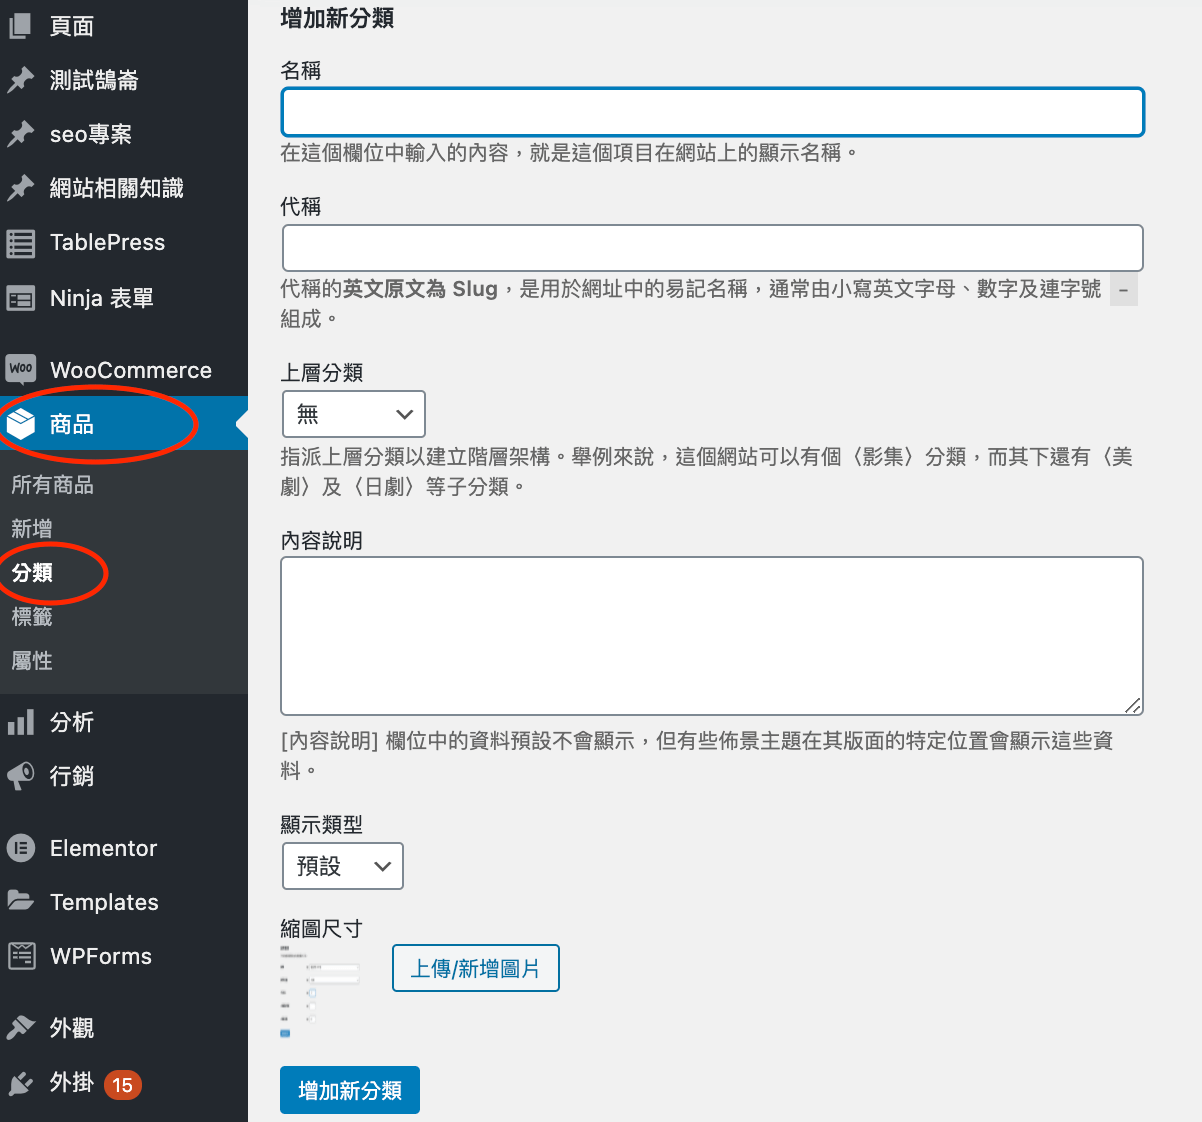Click the 內容說明 textarea
Image resolution: width=1202 pixels, height=1122 pixels.
(x=712, y=636)
